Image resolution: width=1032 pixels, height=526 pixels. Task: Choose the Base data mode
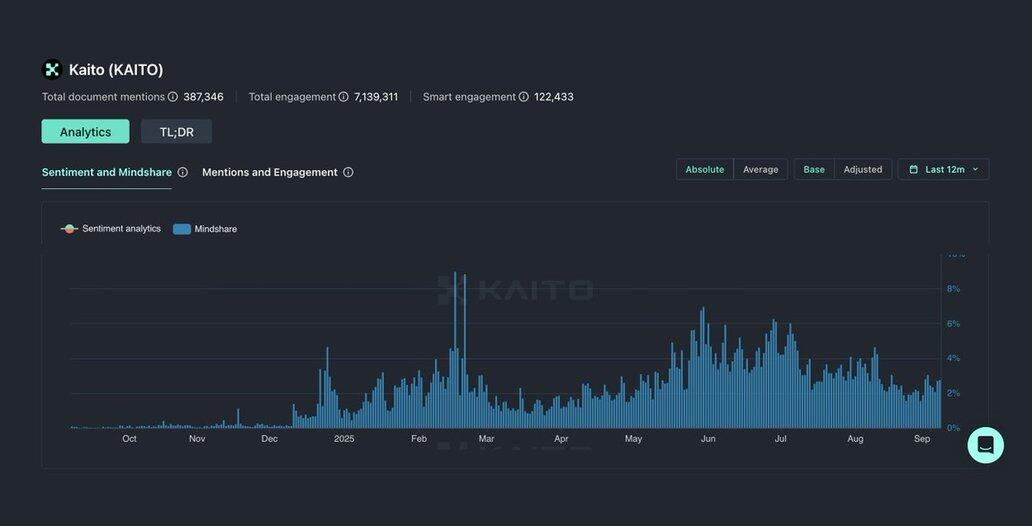pyautogui.click(x=814, y=170)
